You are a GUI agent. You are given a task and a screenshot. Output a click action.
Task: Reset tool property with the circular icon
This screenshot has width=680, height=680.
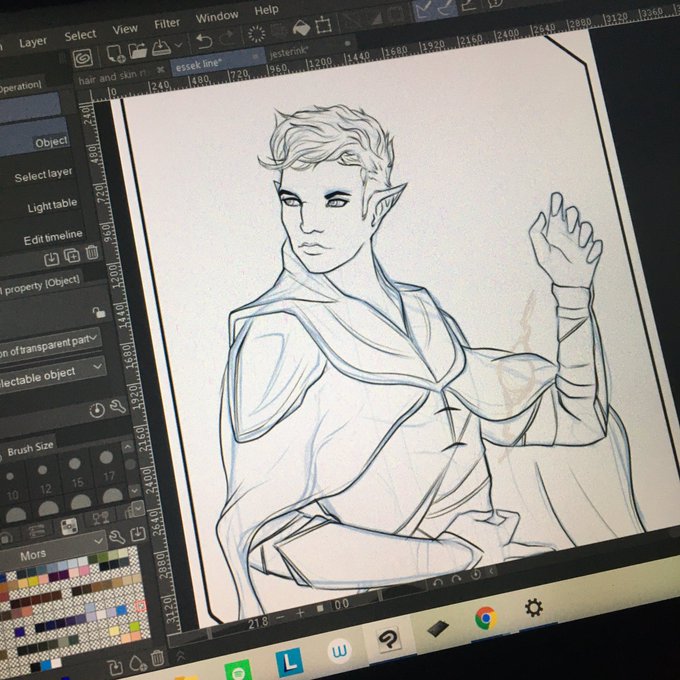[x=97, y=410]
